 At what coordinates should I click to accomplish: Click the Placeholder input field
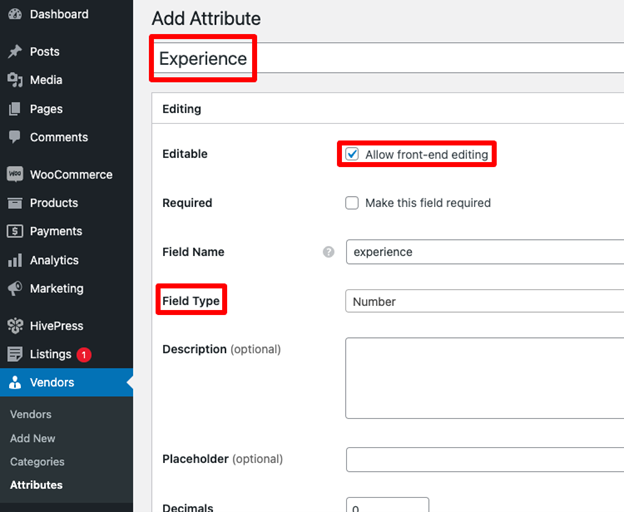(x=485, y=459)
